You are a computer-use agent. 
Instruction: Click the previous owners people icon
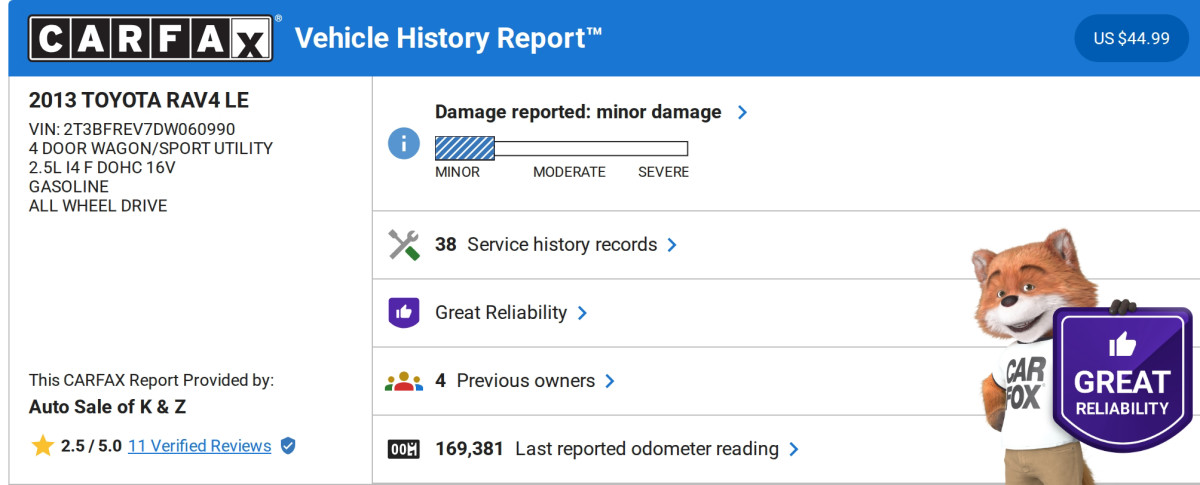403,381
